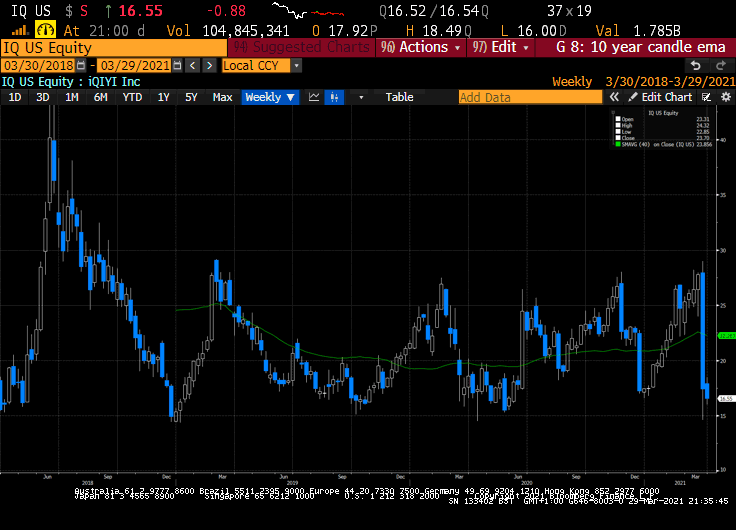The height and width of the screenshot is (530, 736).
Task: Toggle the Close series legend box
Action: pyautogui.click(x=618, y=138)
